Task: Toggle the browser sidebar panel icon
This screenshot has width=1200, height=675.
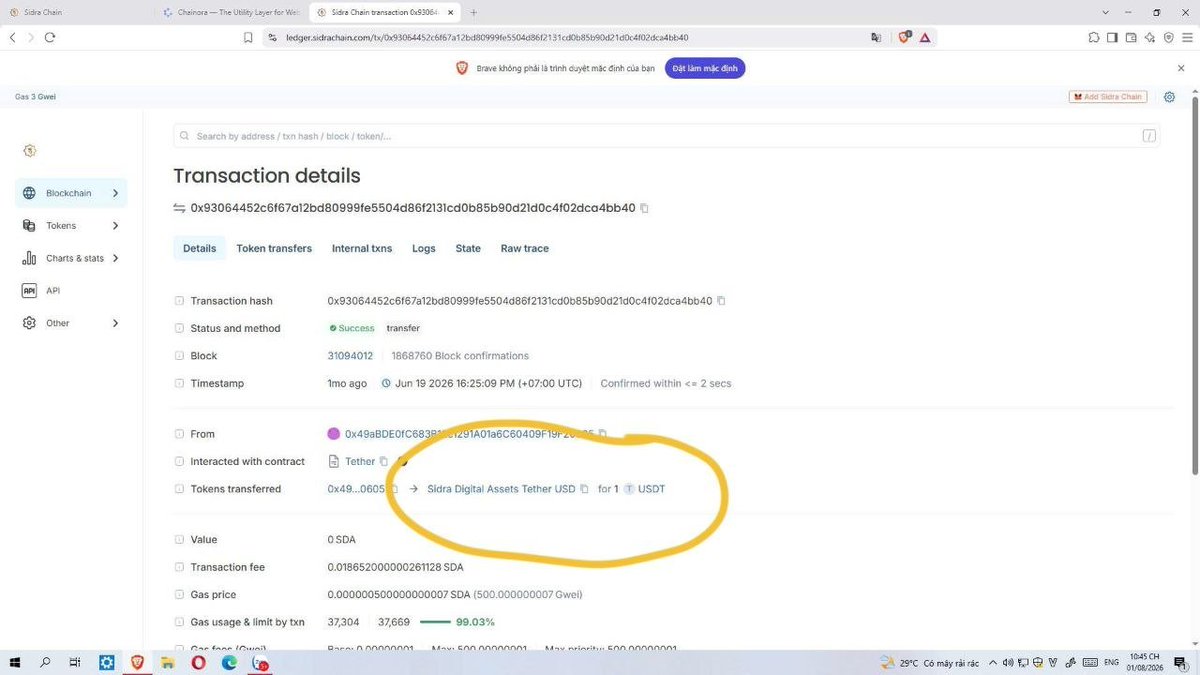Action: point(1112,37)
